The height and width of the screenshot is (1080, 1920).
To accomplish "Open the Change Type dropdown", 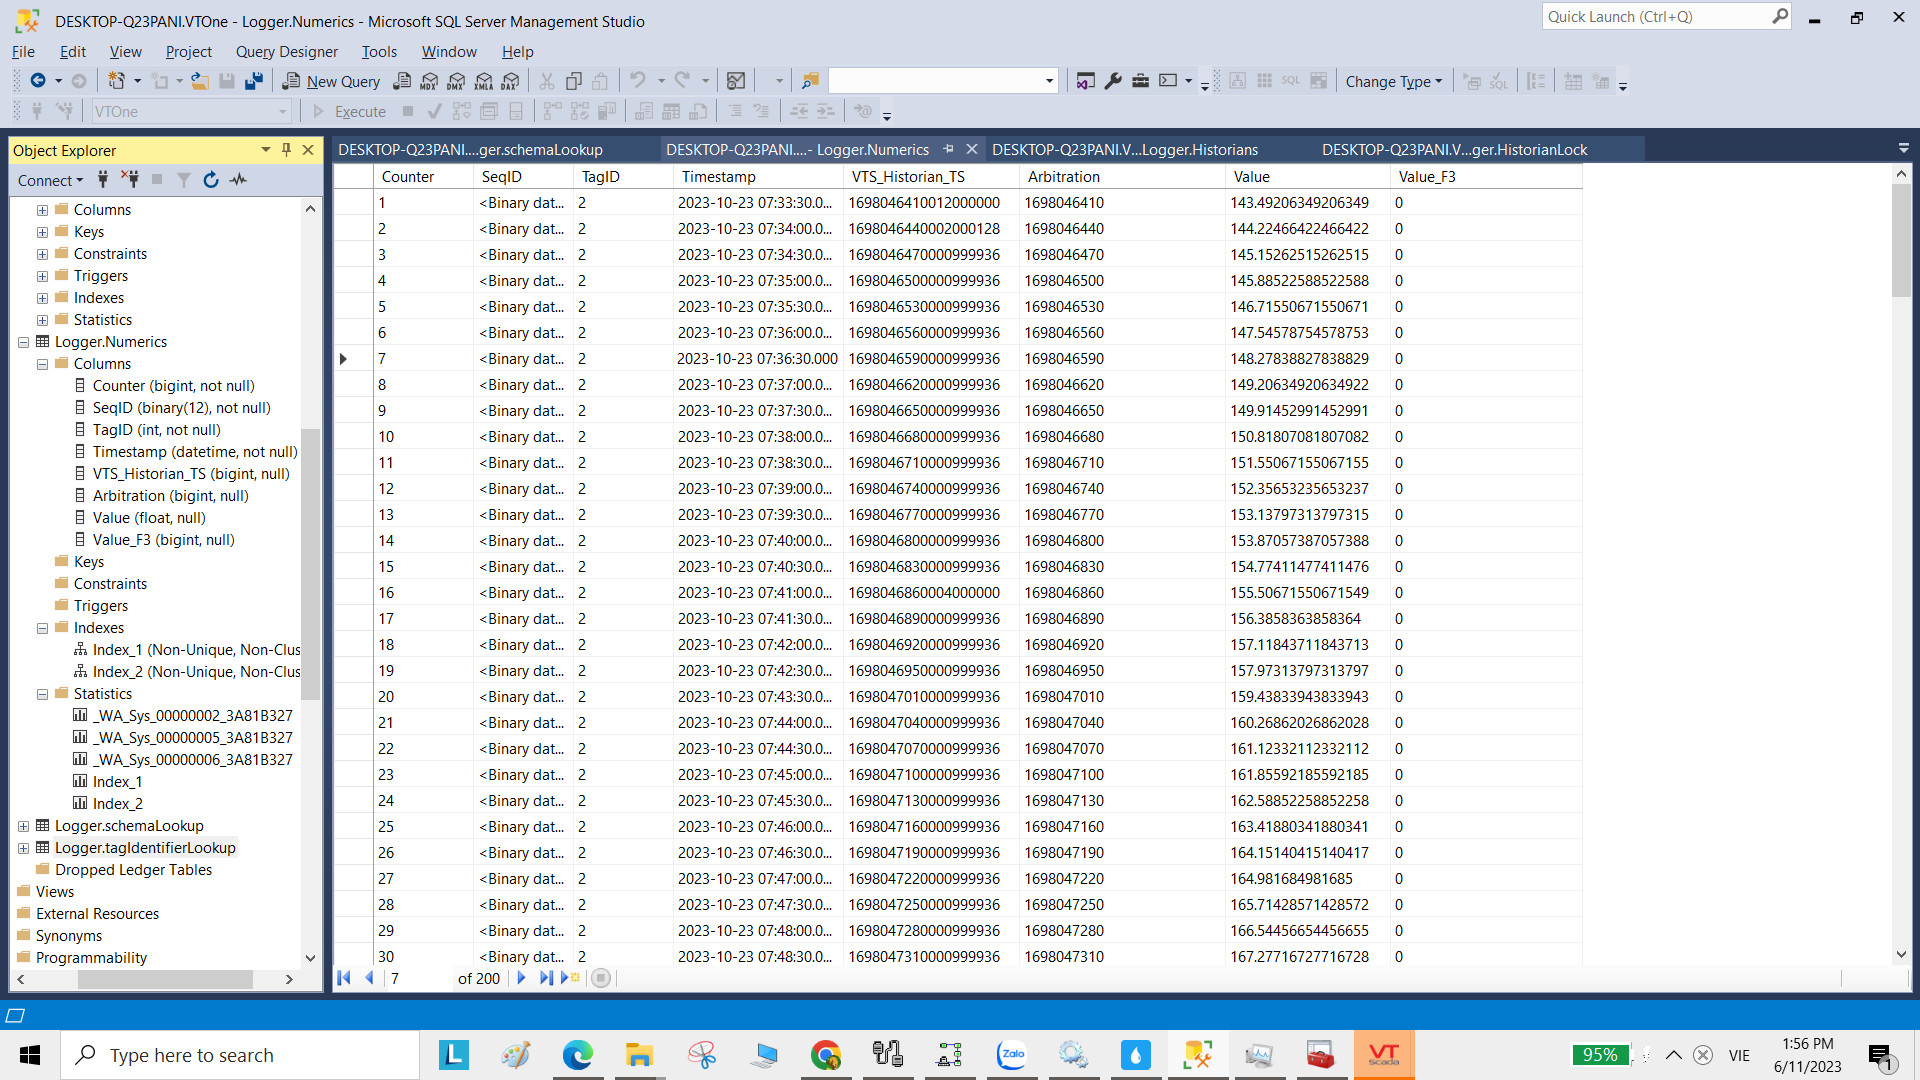I will point(1393,81).
